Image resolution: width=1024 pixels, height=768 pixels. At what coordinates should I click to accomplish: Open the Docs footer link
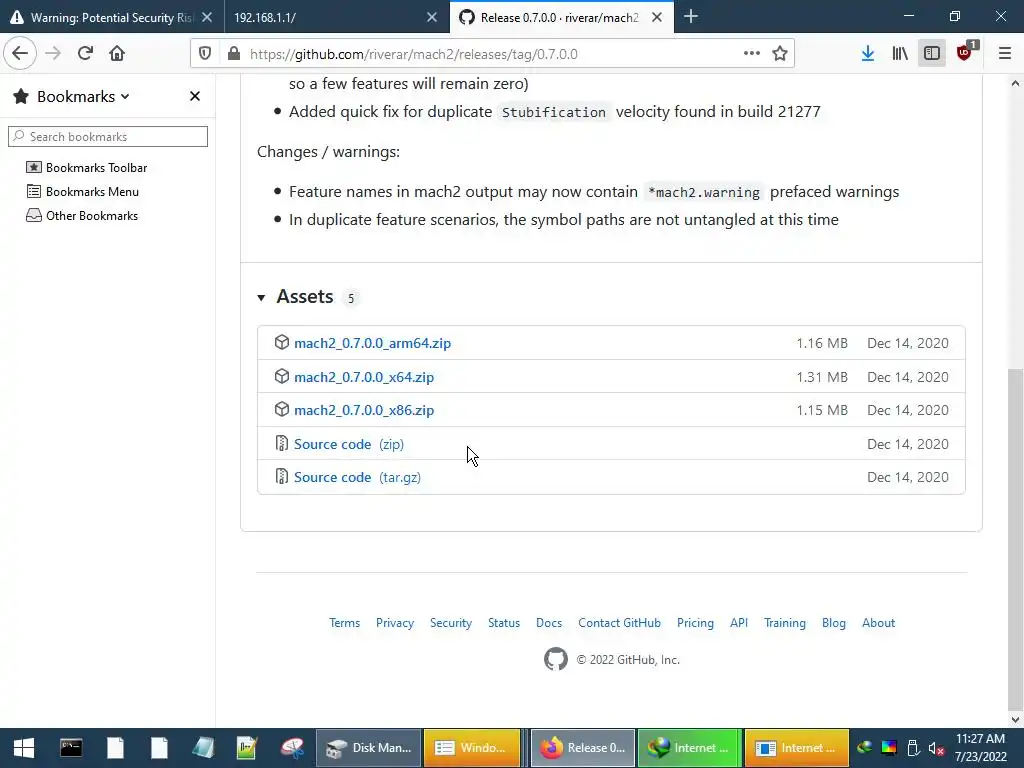[549, 623]
